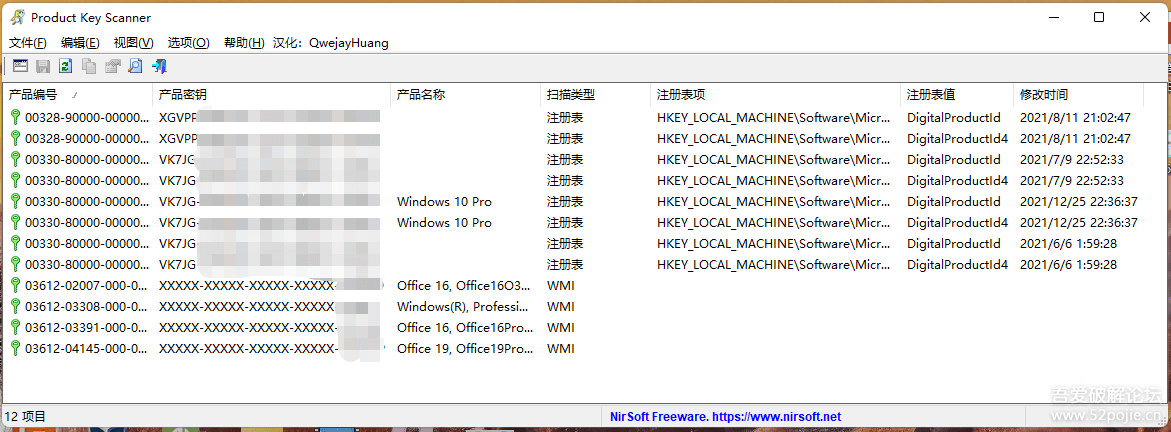
Task: Click 'DigitalProductId' value dated 2021/6/6 1:59:28
Action: 954,244
